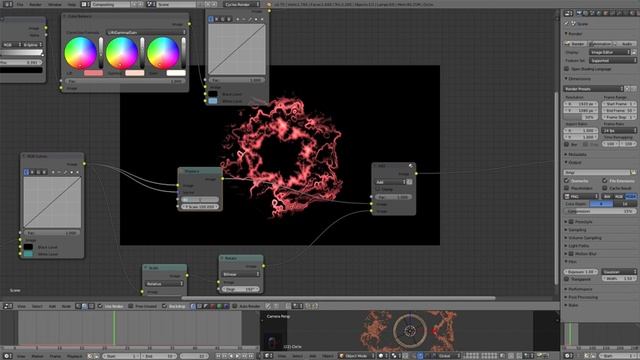Open the Object Mode dropdown
This screenshot has width=640, height=360.
(x=356, y=356)
